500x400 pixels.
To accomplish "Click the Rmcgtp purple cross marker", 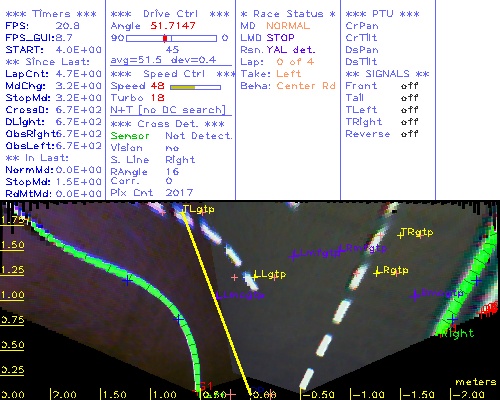I will [415, 295].
